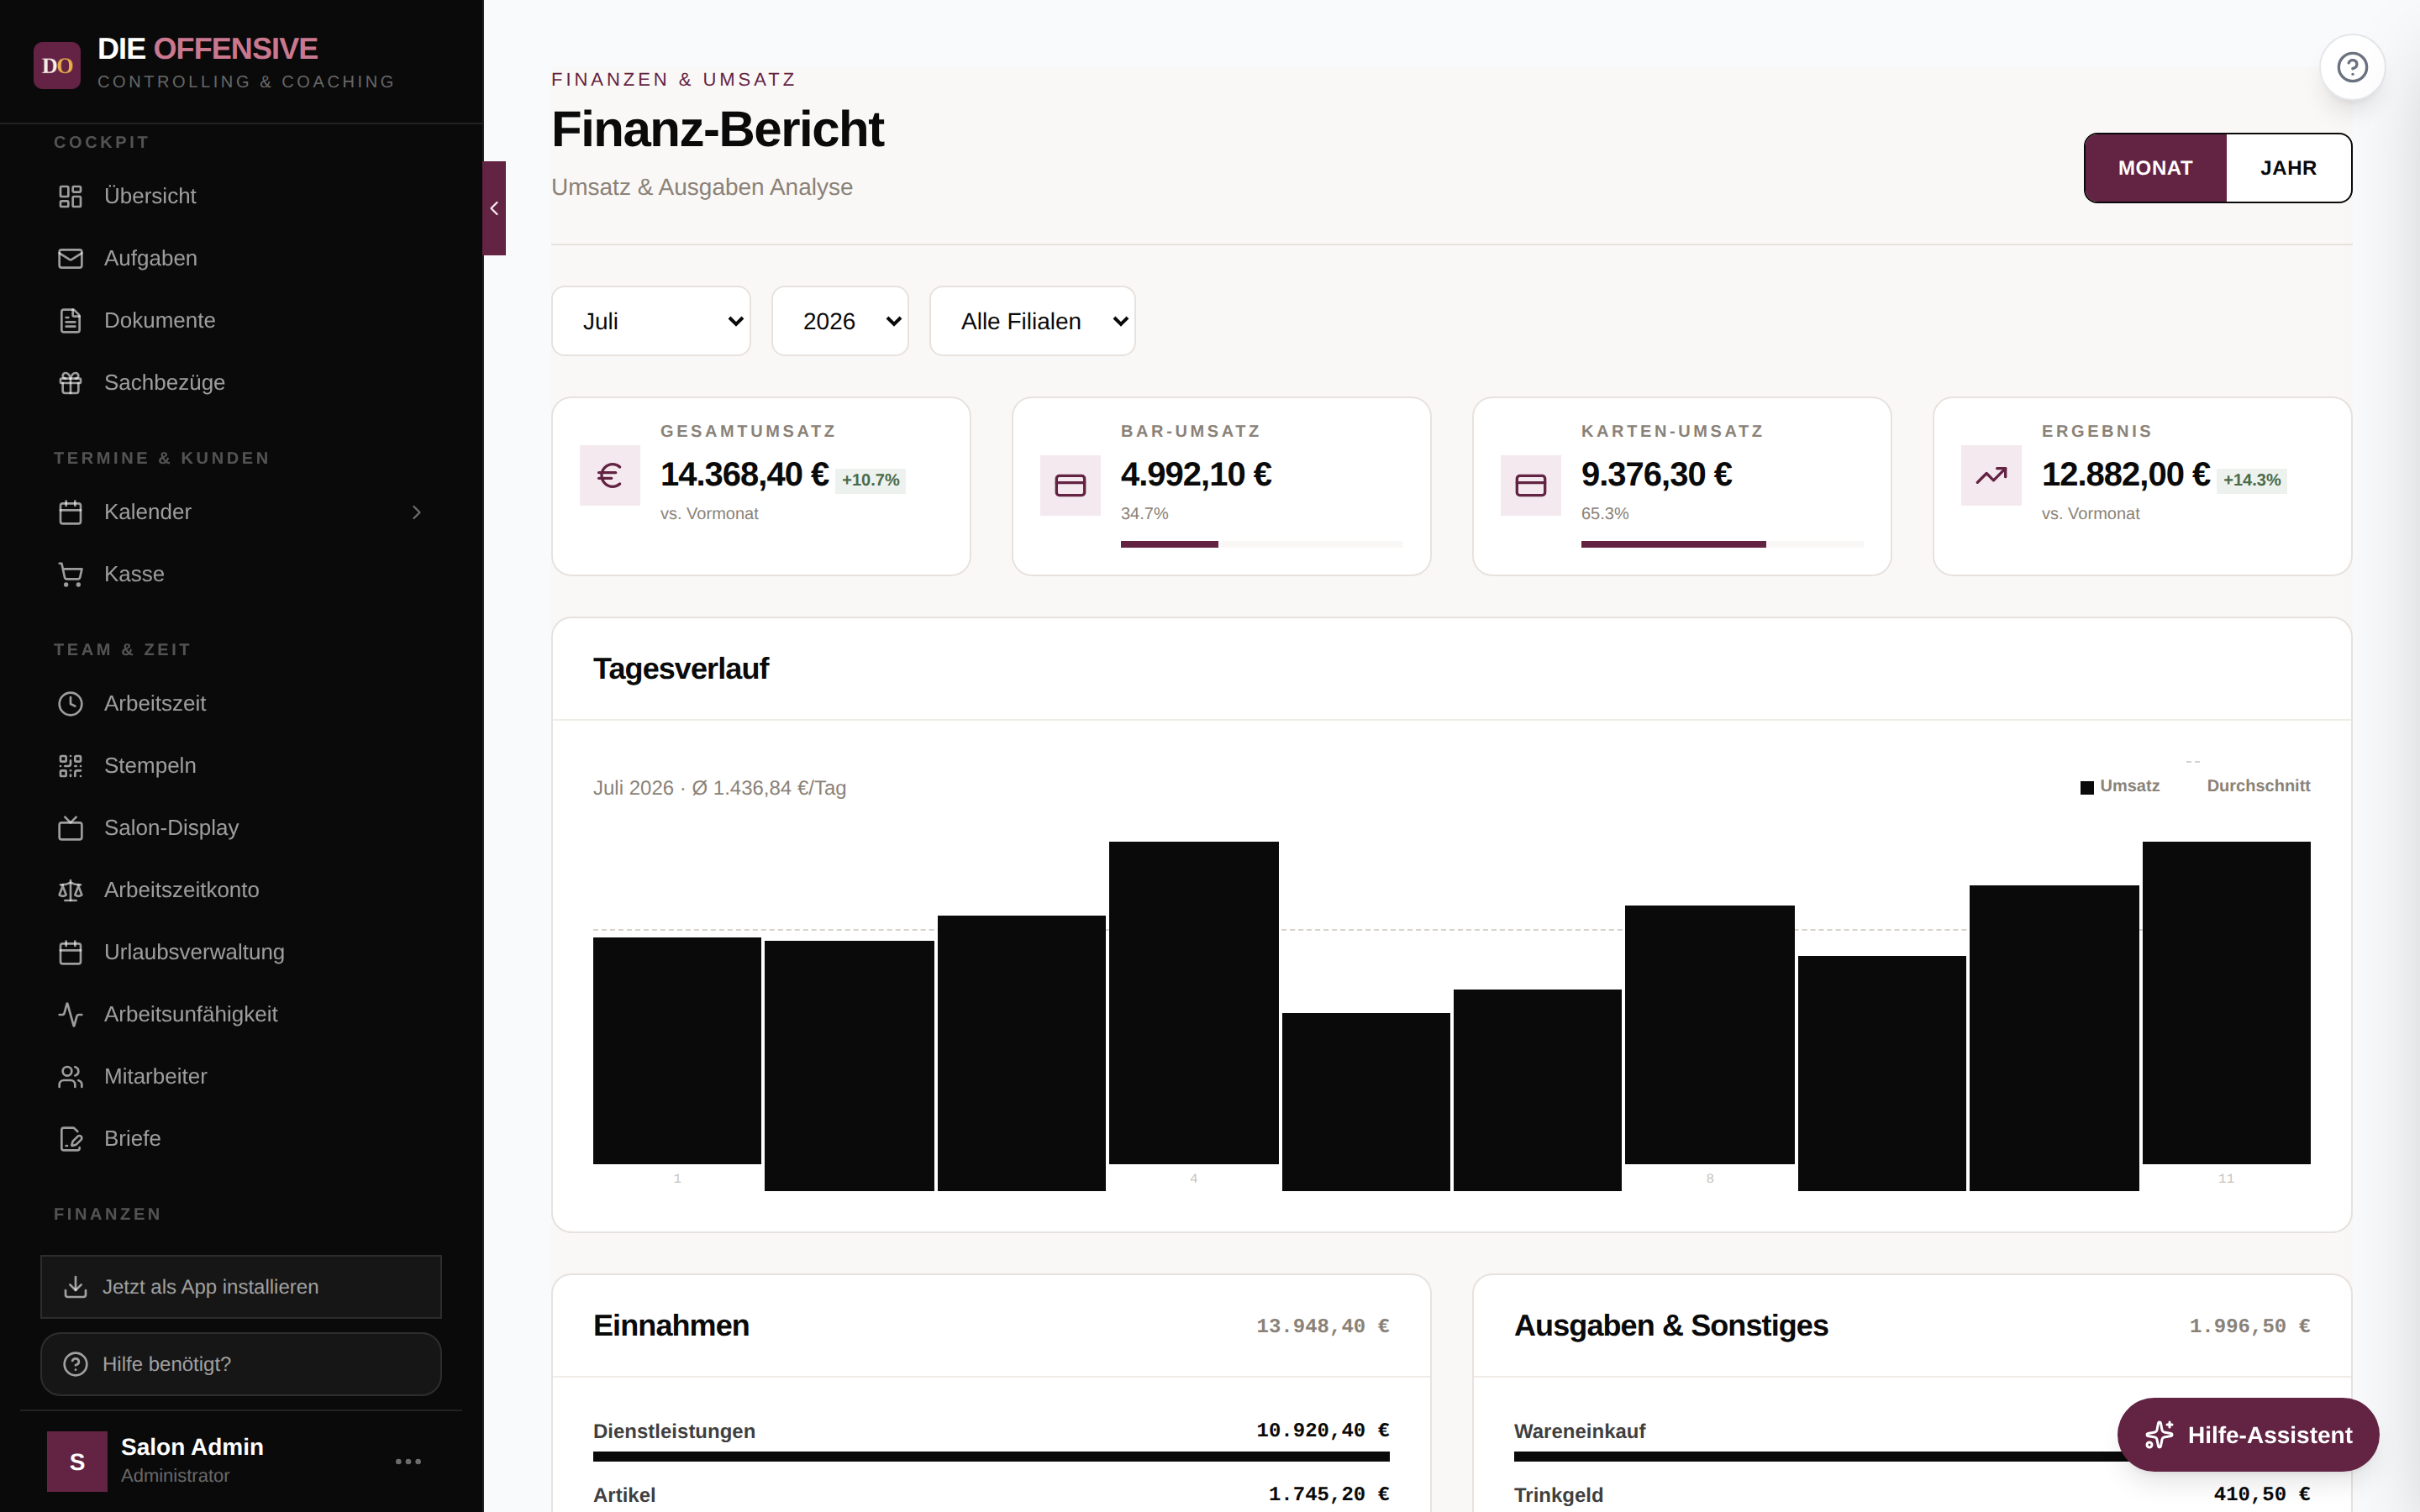Open the Übersicht dashboard icon

pyautogui.click(x=70, y=196)
